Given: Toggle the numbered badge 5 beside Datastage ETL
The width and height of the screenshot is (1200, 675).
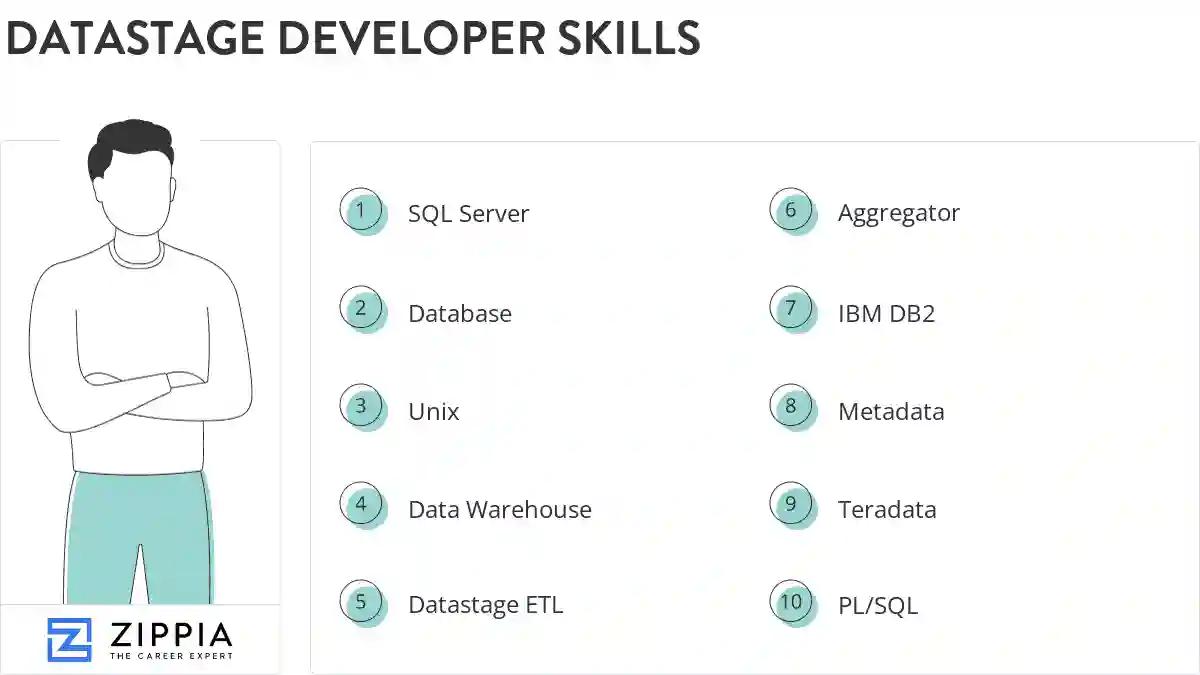Looking at the screenshot, I should [362, 601].
